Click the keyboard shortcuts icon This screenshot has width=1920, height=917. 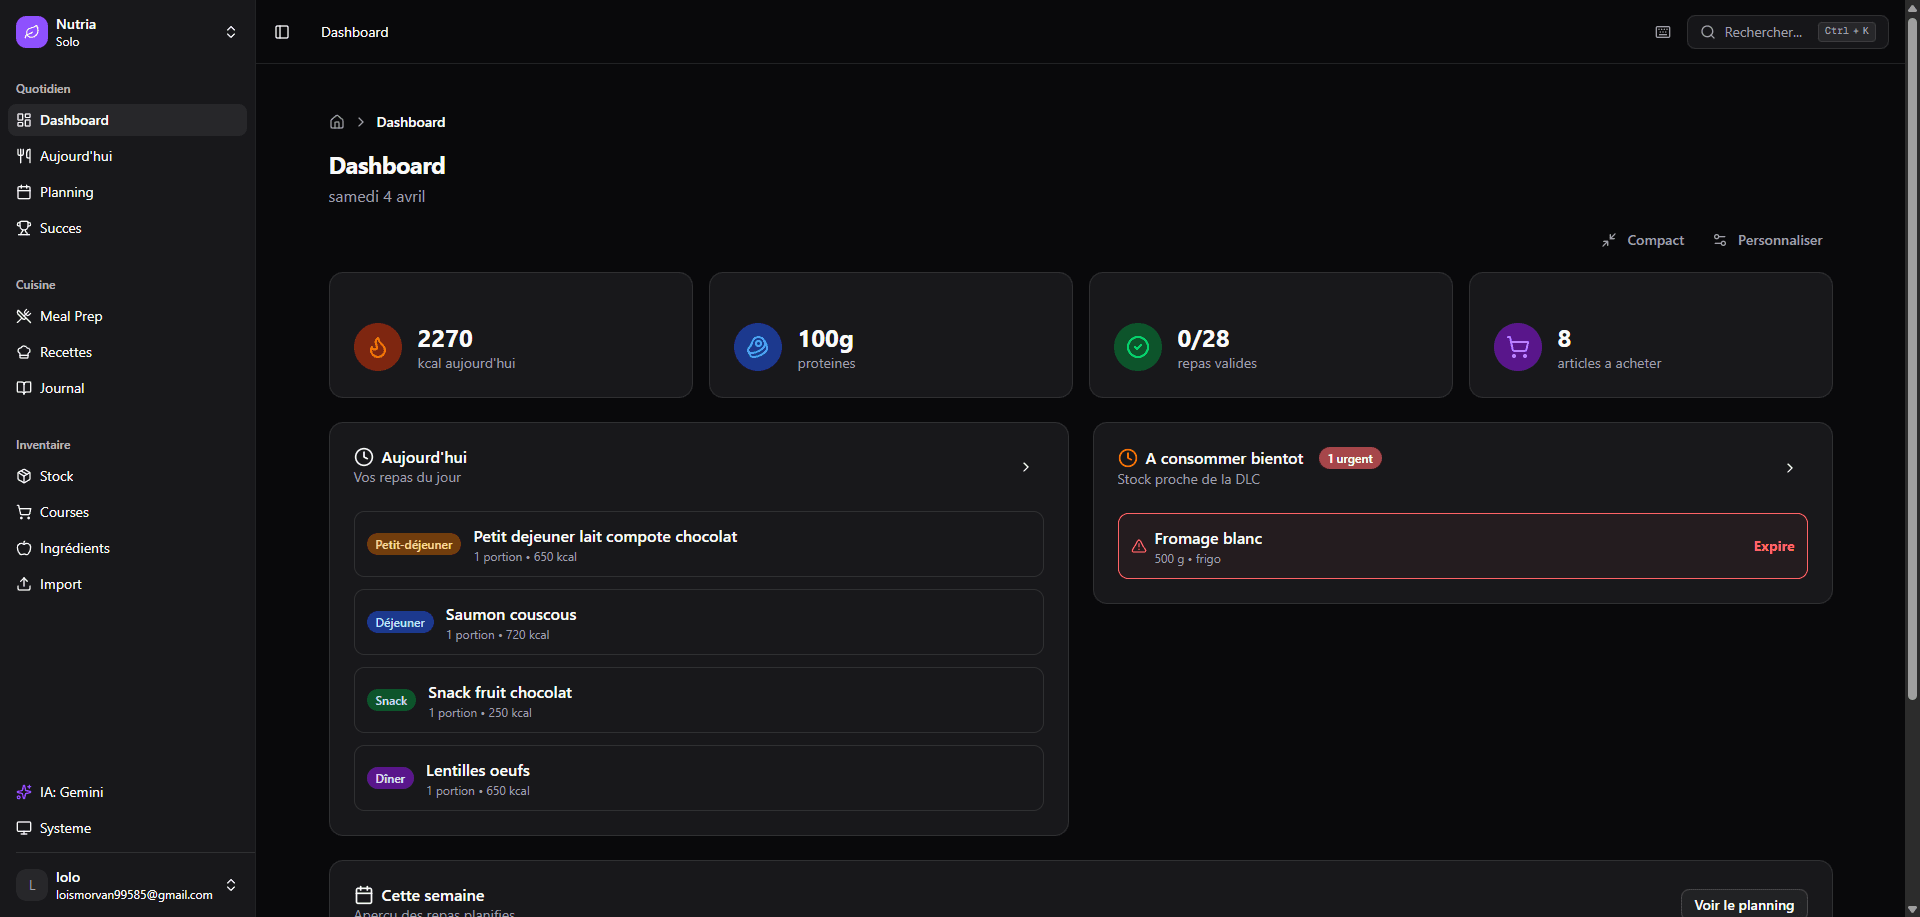[x=1663, y=32]
